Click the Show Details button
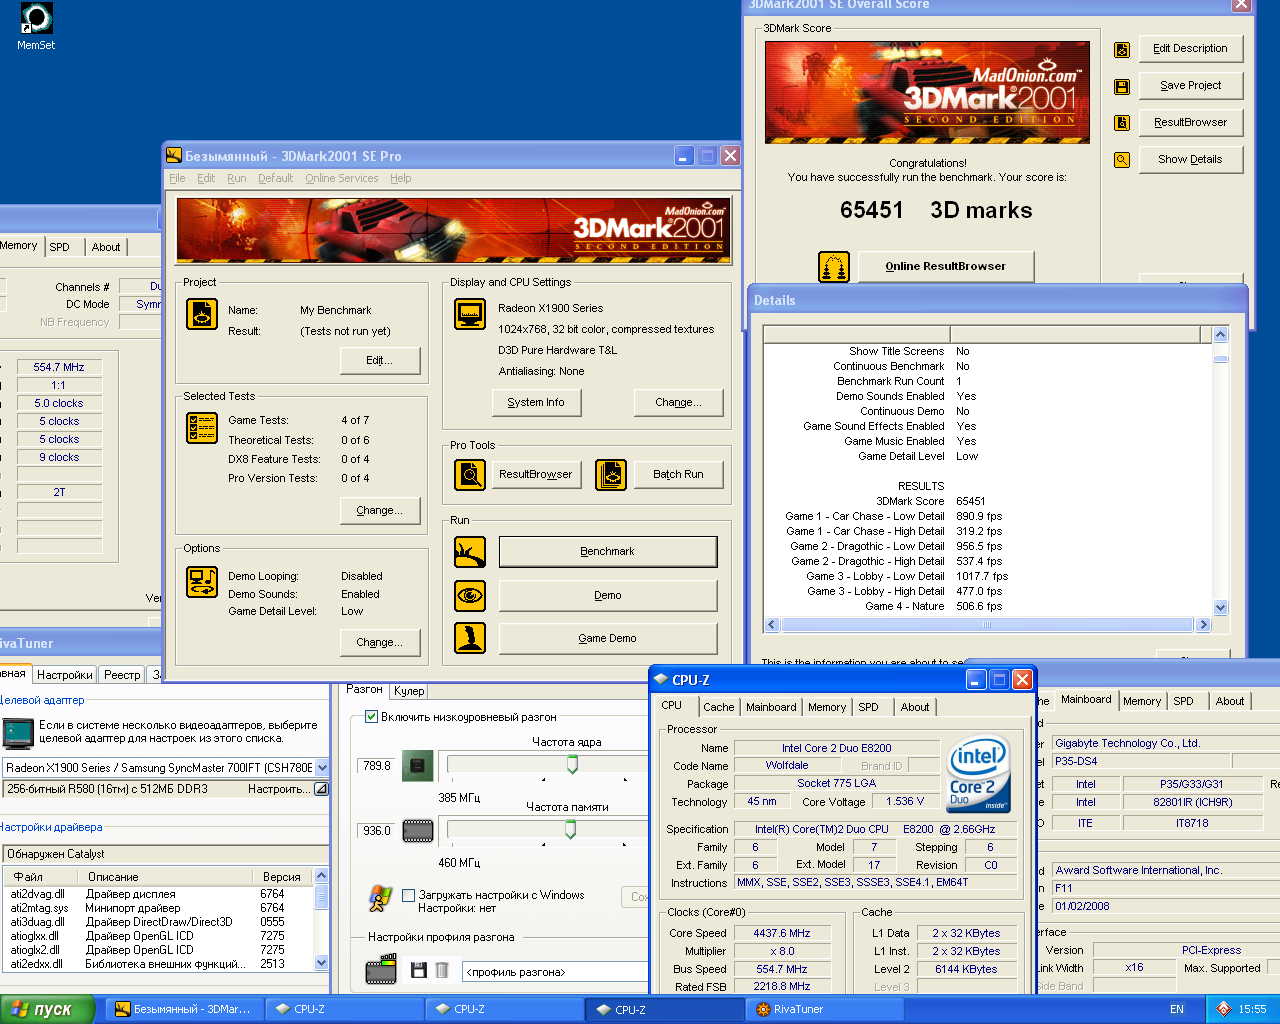 pyautogui.click(x=1190, y=160)
